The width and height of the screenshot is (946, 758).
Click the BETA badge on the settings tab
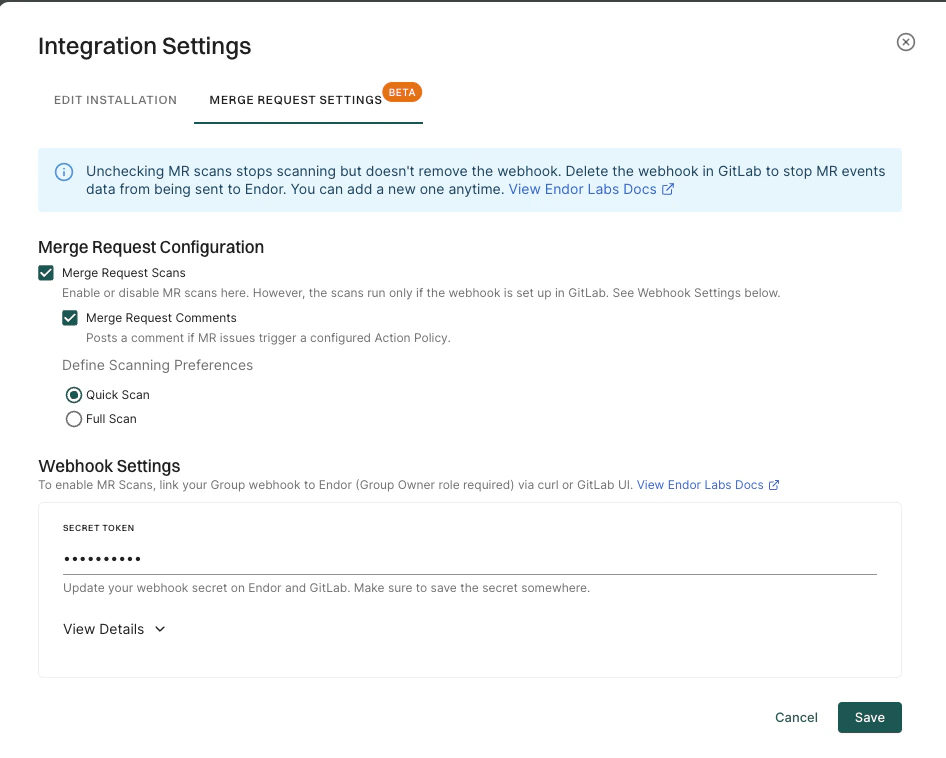point(402,91)
